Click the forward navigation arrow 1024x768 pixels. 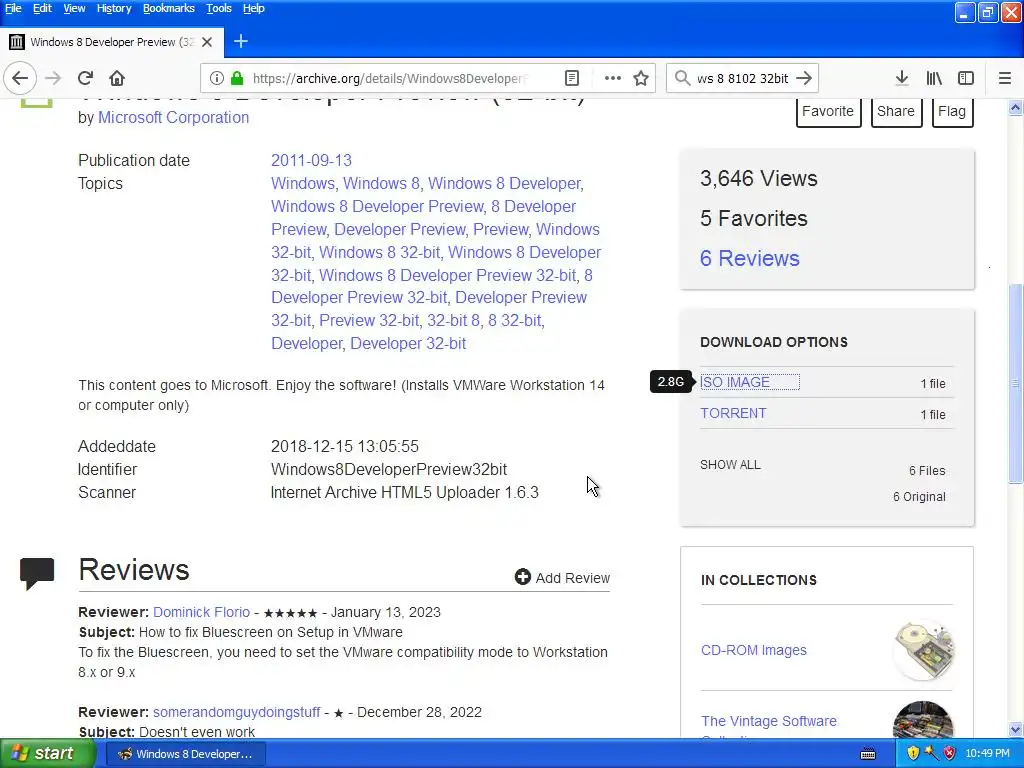[53, 78]
